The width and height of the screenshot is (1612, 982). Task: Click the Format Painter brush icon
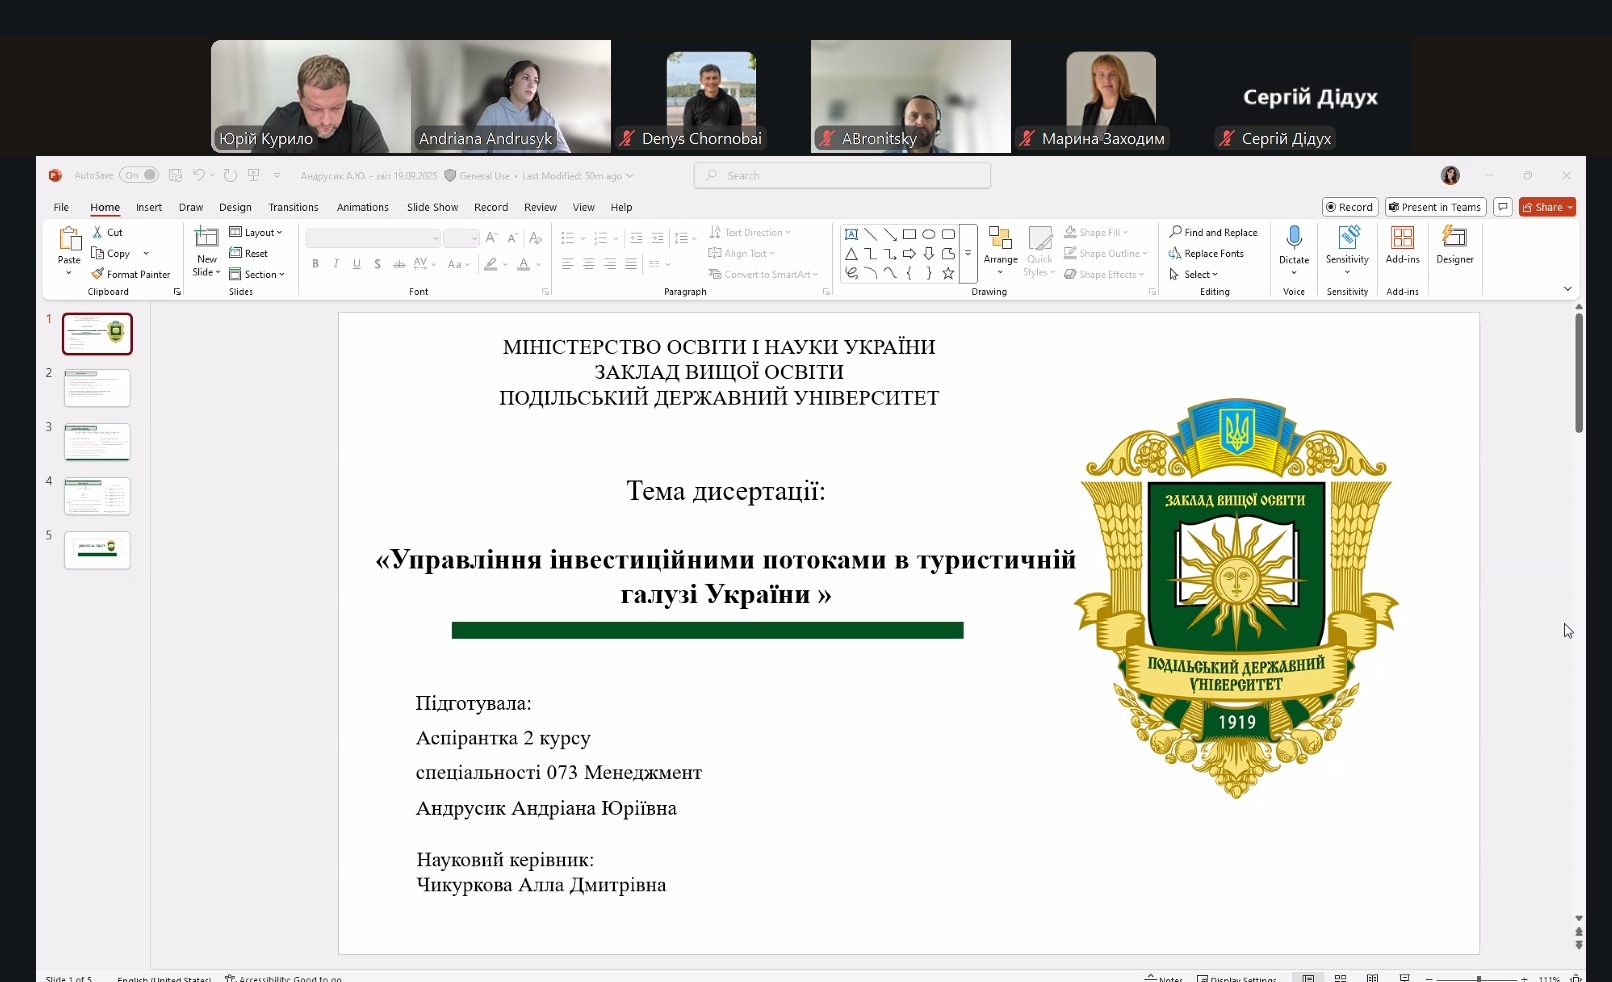click(x=98, y=274)
